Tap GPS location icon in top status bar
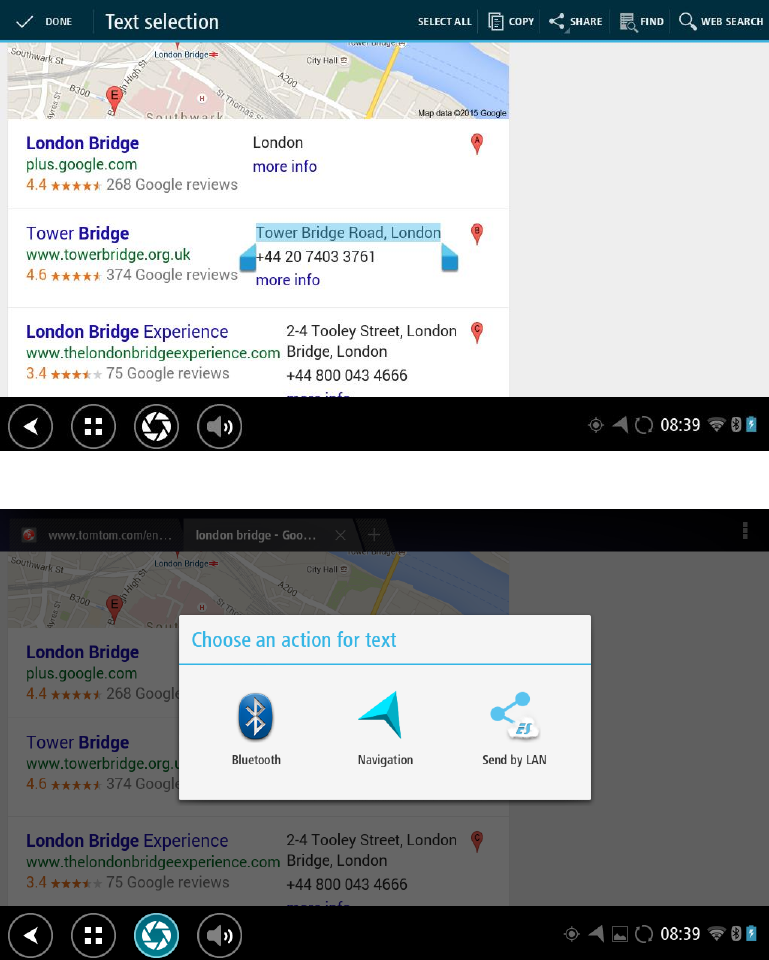 click(596, 425)
